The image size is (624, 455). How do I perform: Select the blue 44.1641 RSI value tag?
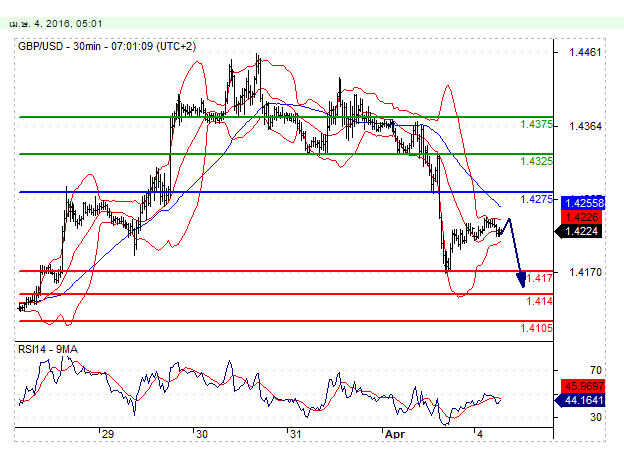(x=582, y=399)
